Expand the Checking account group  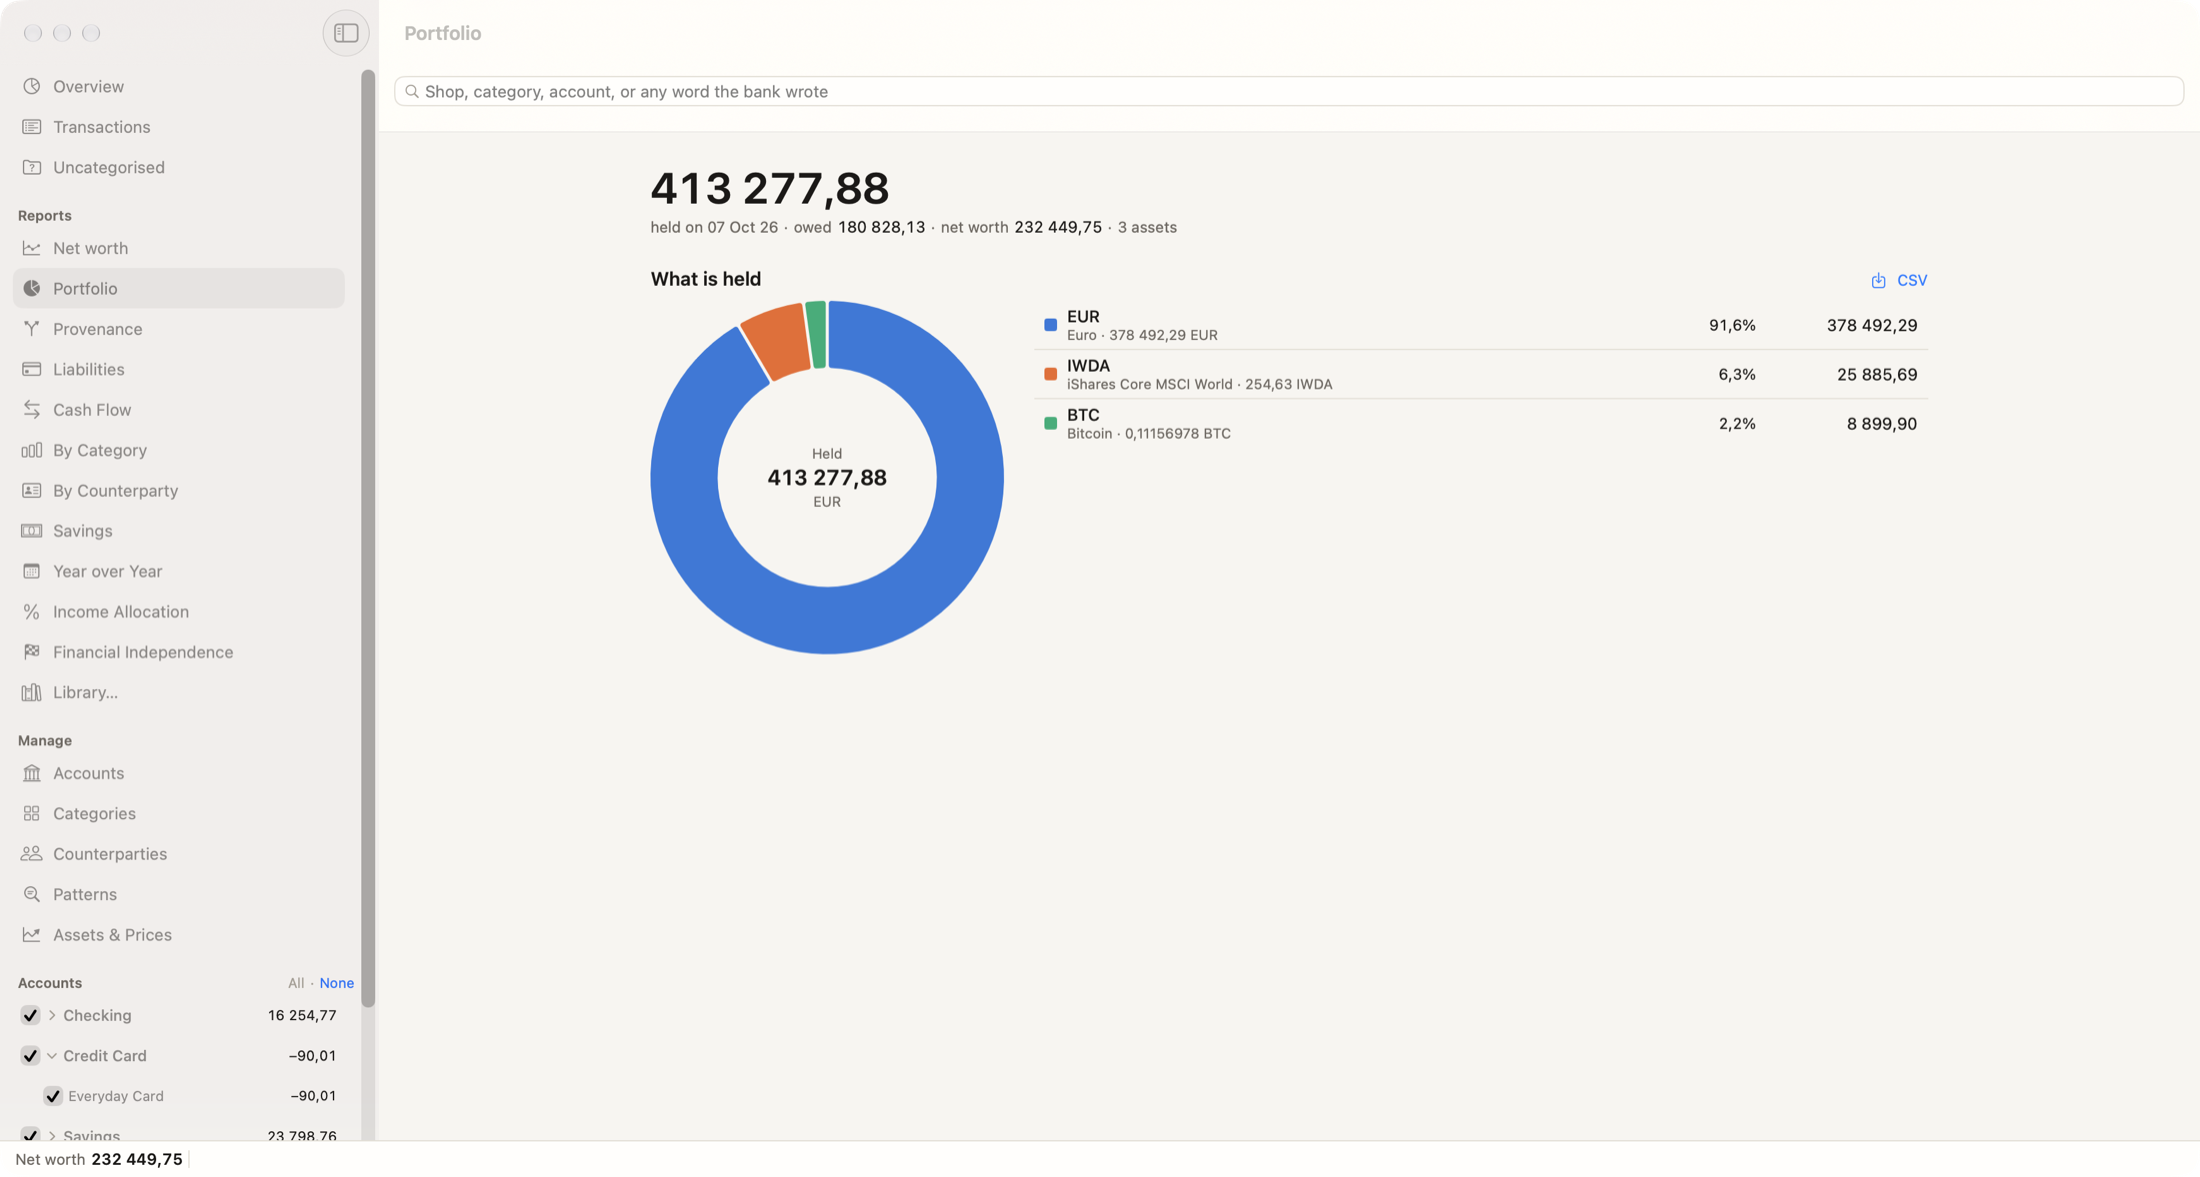click(52, 1015)
